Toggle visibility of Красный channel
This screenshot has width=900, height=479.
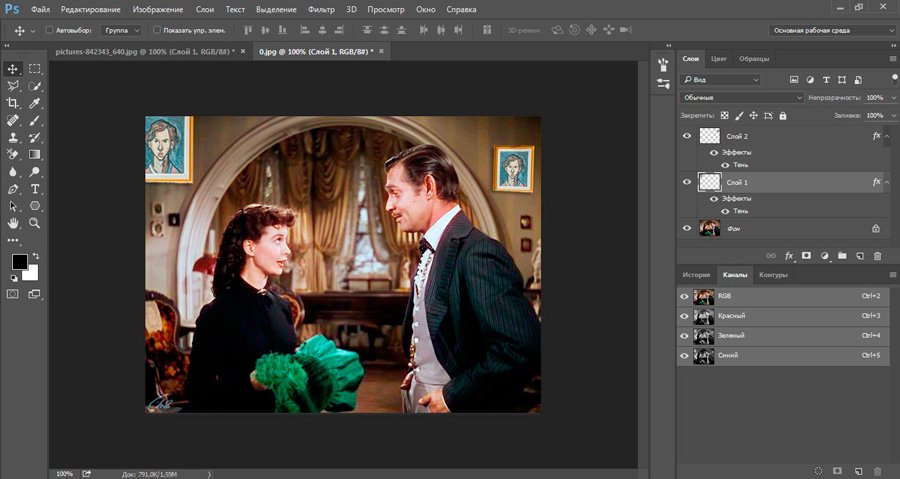tap(685, 316)
